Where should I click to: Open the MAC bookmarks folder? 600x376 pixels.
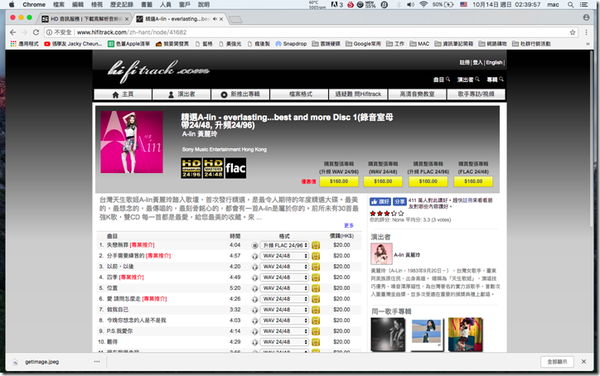419,44
